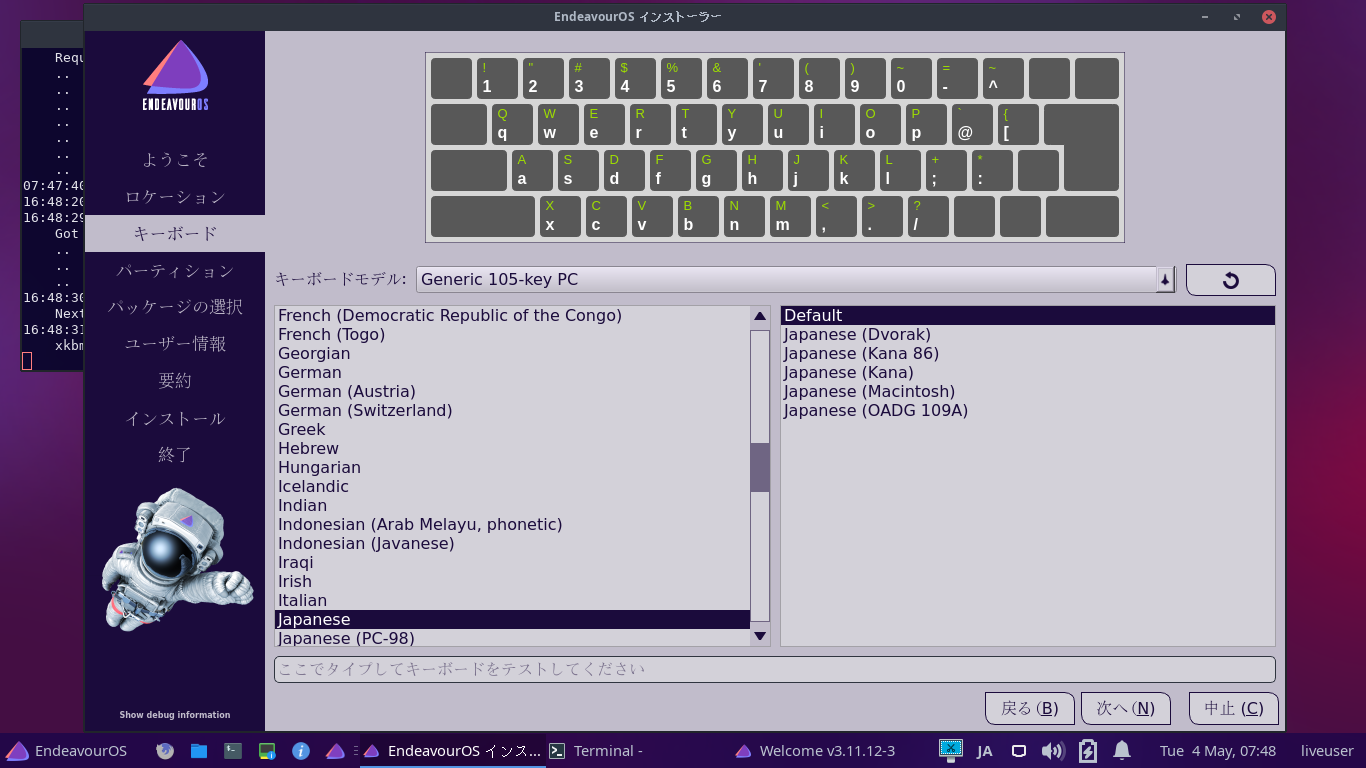Viewport: 1366px width, 768px height.
Task: Launch Firefox from the panel
Action: tap(166, 751)
